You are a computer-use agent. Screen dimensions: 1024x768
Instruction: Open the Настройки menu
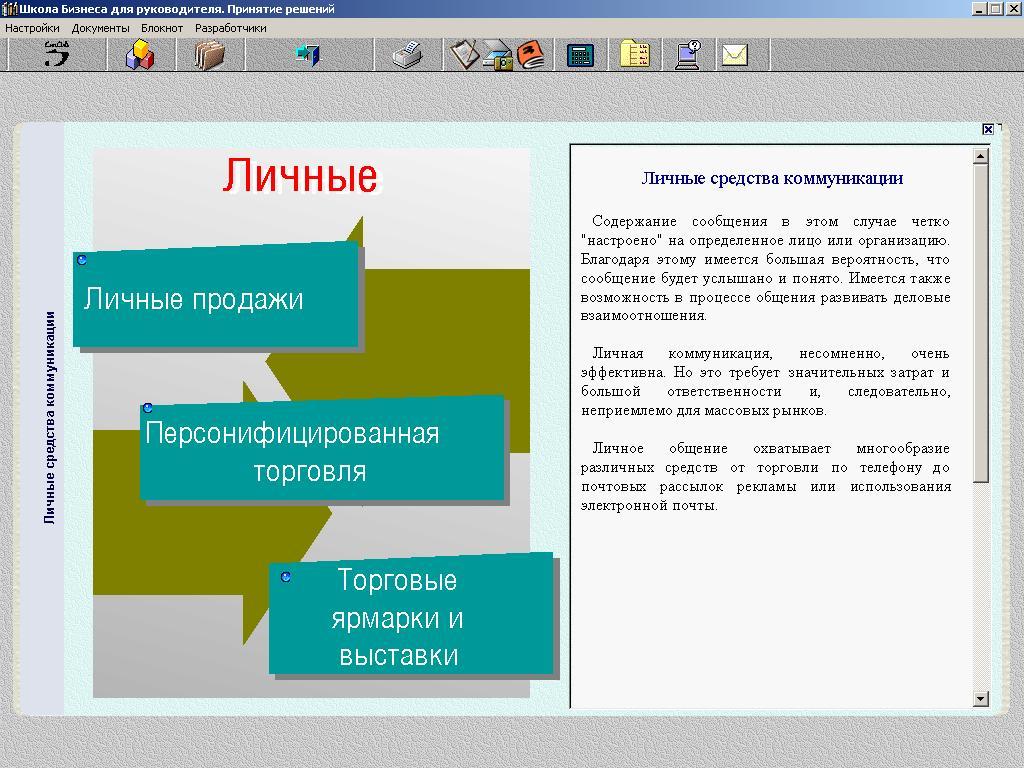(x=32, y=28)
